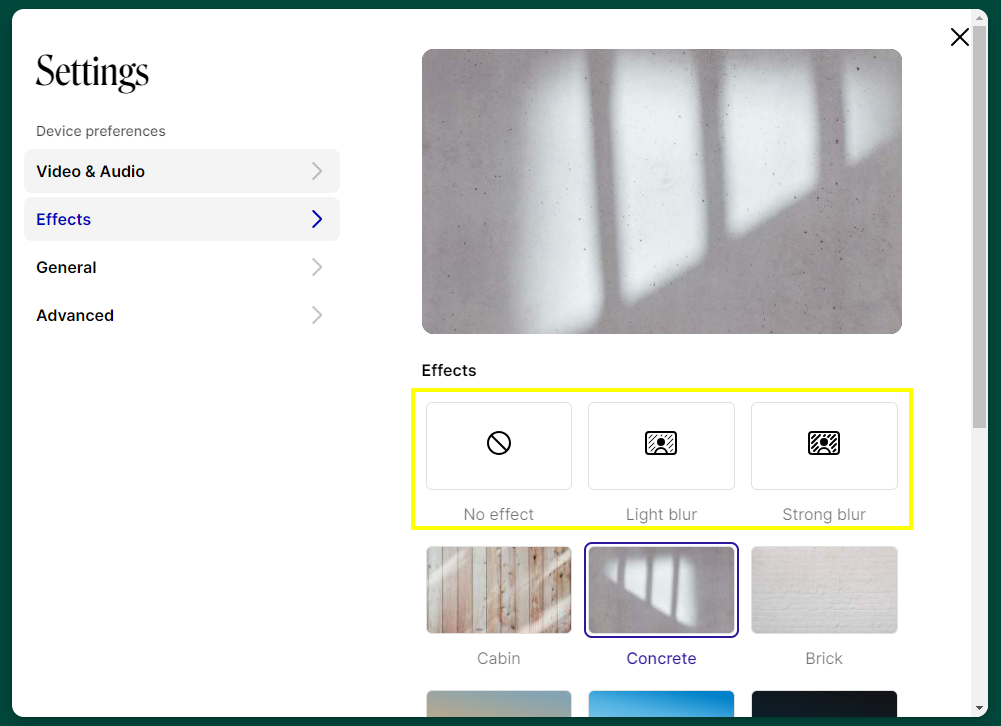Viewport: 1001px width, 726px height.
Task: Click the "Settings" heading text
Action: 92,72
